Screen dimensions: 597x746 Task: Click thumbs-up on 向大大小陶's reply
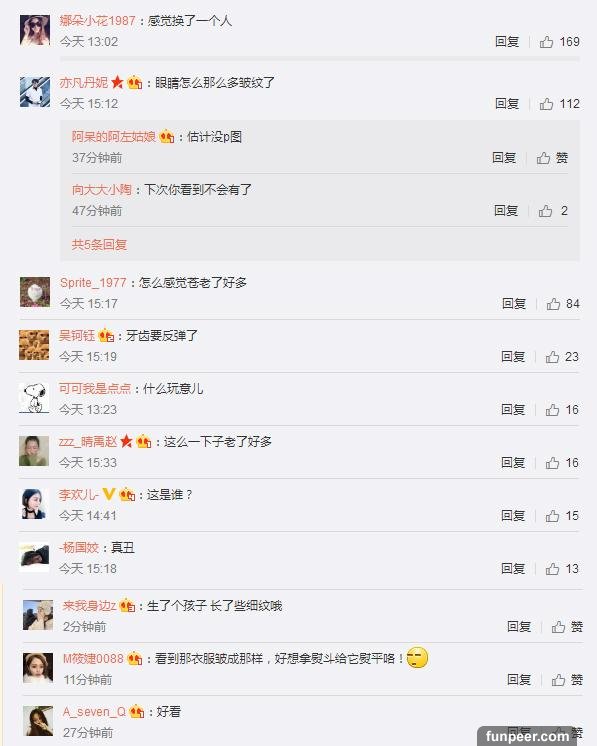[x=545, y=211]
